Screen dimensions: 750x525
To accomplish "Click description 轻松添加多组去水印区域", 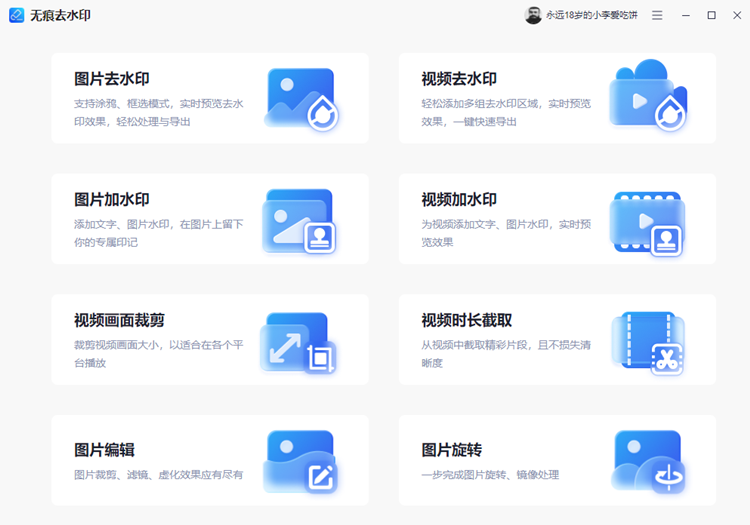I will [479, 104].
